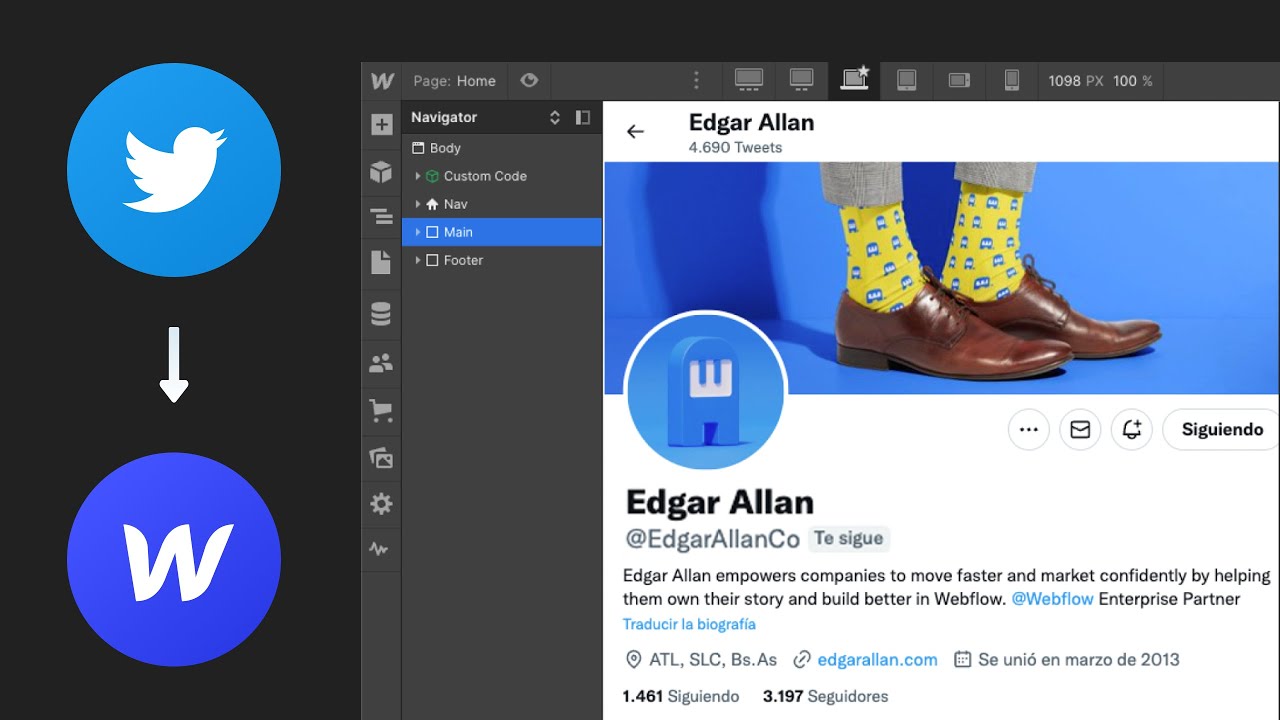Open the CMS collections database panel
The image size is (1280, 720).
click(x=381, y=314)
